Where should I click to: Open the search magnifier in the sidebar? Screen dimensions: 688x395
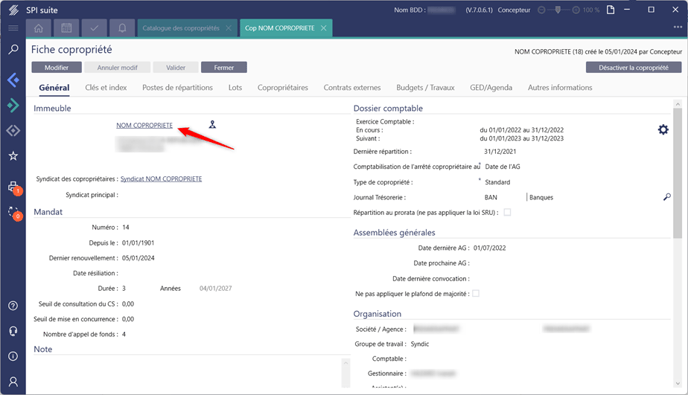coord(13,49)
